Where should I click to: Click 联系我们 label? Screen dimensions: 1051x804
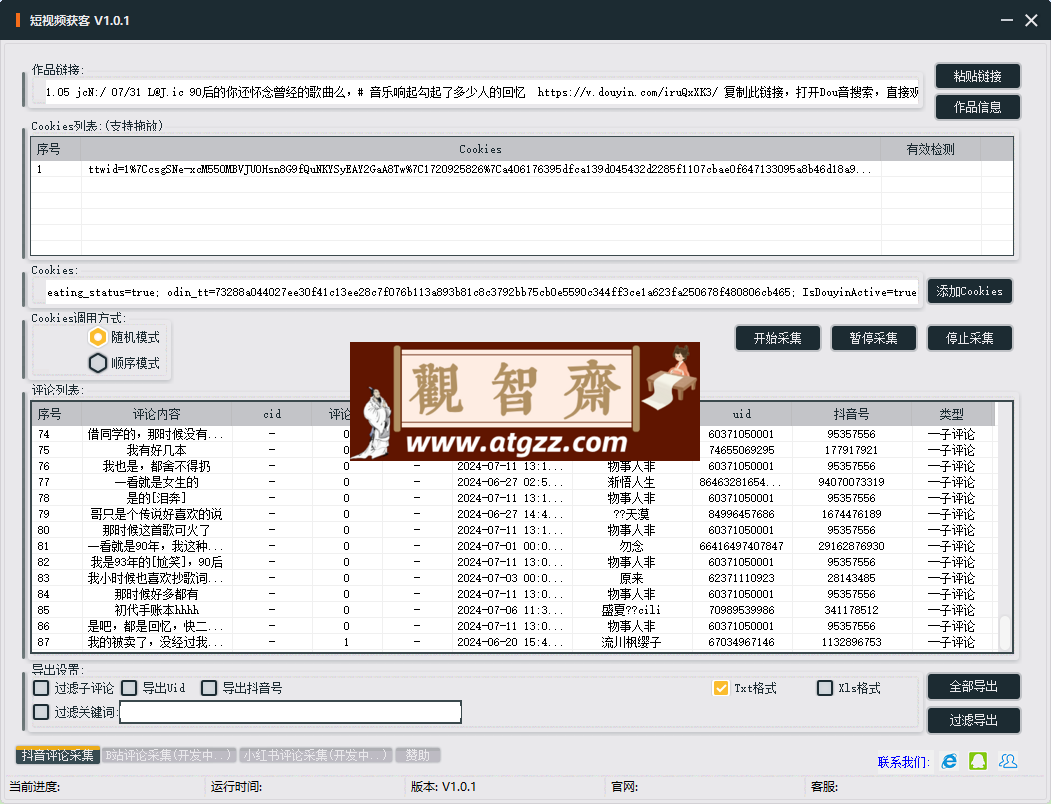(x=903, y=762)
